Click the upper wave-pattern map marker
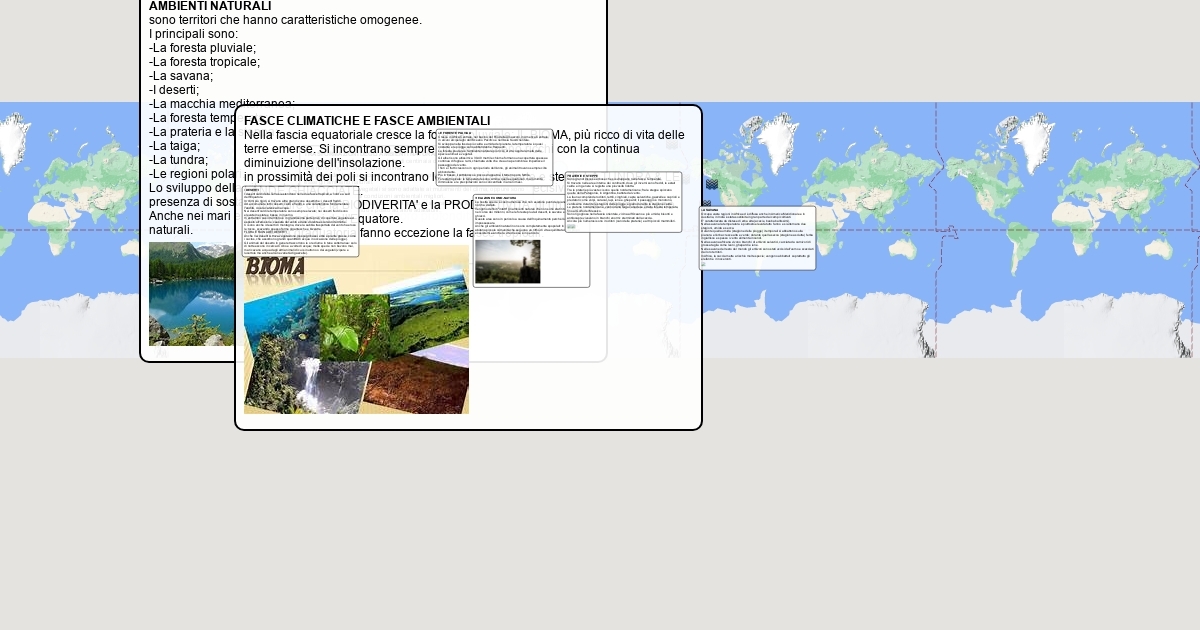1200x630 pixels. 712,184
